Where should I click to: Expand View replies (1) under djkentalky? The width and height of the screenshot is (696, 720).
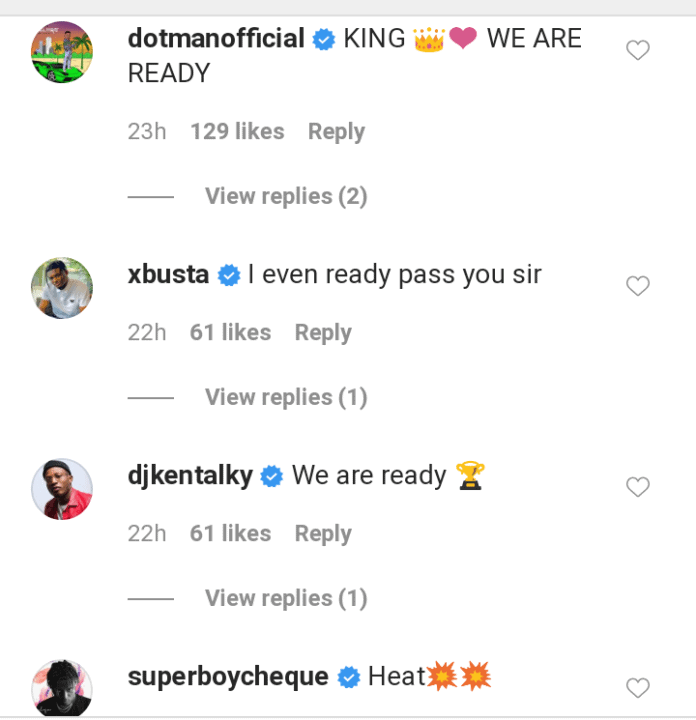[286, 598]
